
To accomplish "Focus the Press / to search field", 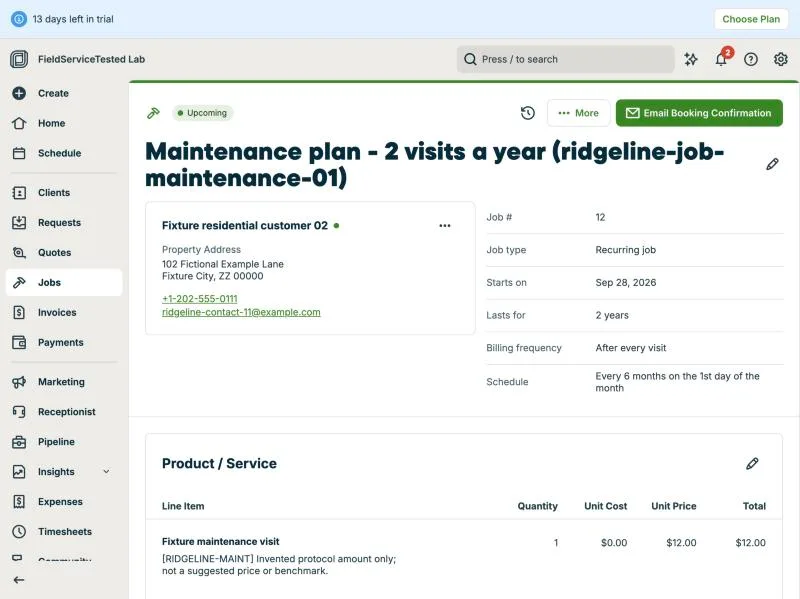I will [565, 59].
